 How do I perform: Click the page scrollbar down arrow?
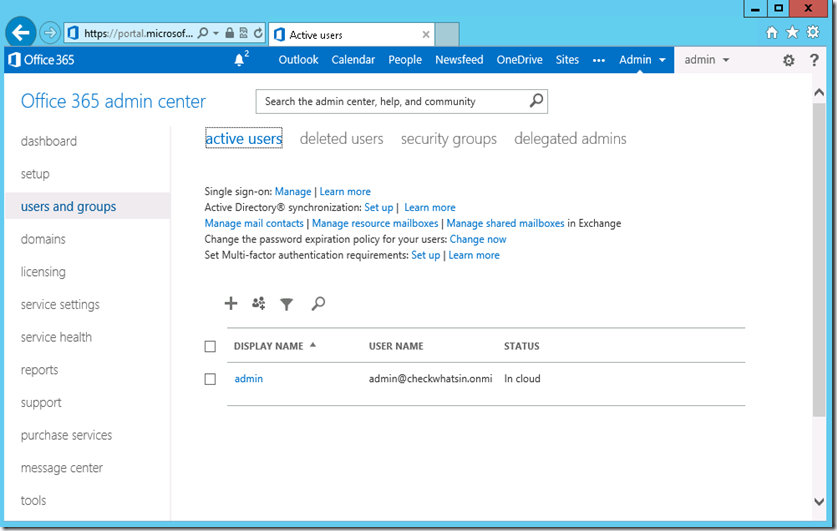click(819, 501)
